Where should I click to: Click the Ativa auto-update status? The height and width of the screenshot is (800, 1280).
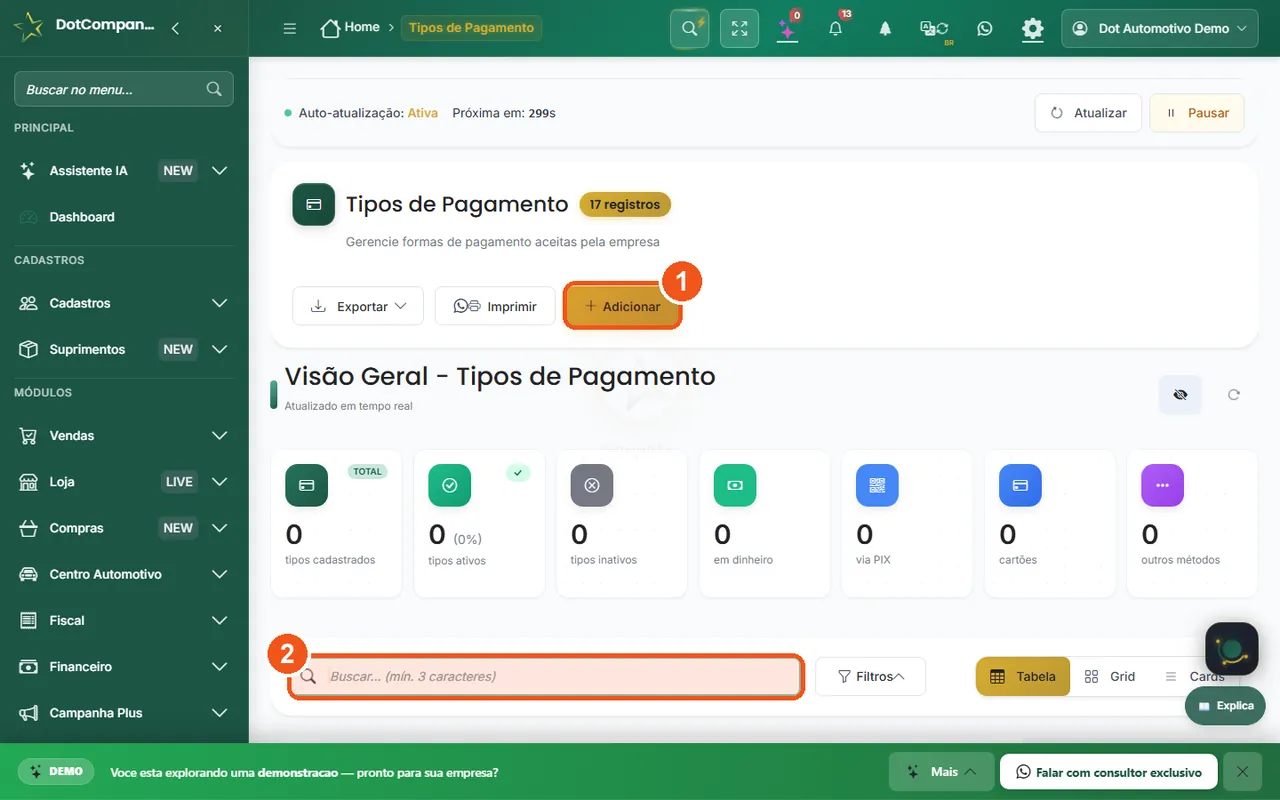point(423,113)
